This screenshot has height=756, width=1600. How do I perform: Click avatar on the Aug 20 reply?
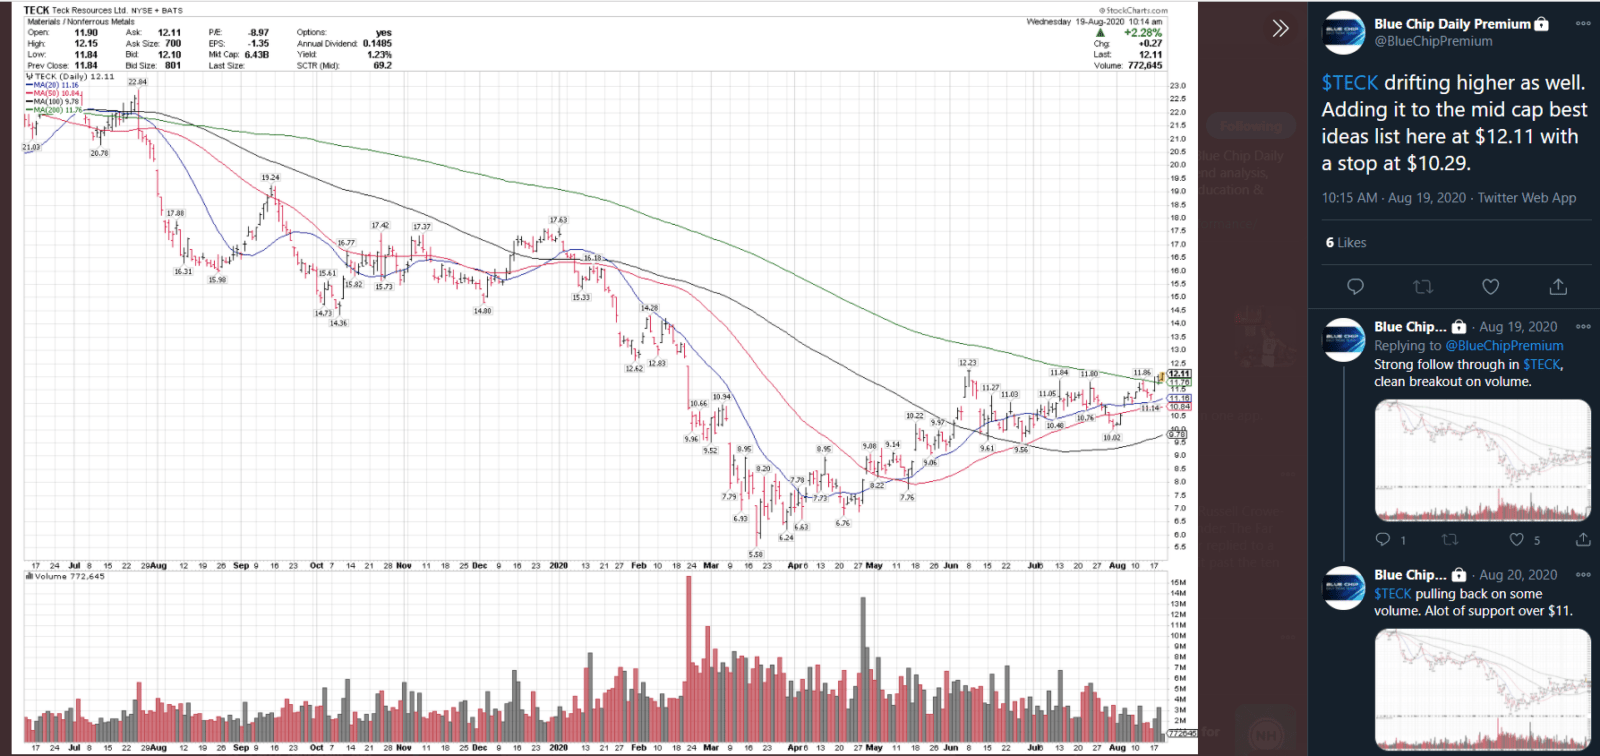tap(1344, 587)
